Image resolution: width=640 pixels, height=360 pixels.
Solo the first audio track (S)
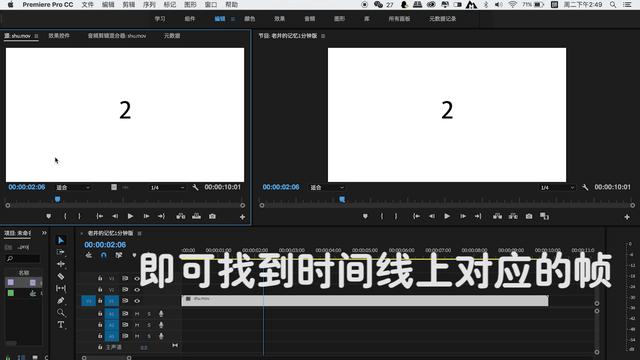point(149,314)
